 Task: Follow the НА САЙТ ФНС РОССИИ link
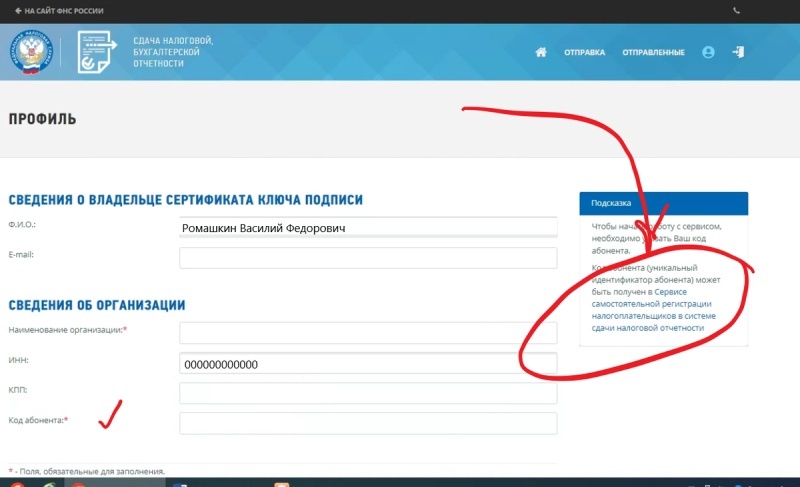pyautogui.click(x=58, y=11)
